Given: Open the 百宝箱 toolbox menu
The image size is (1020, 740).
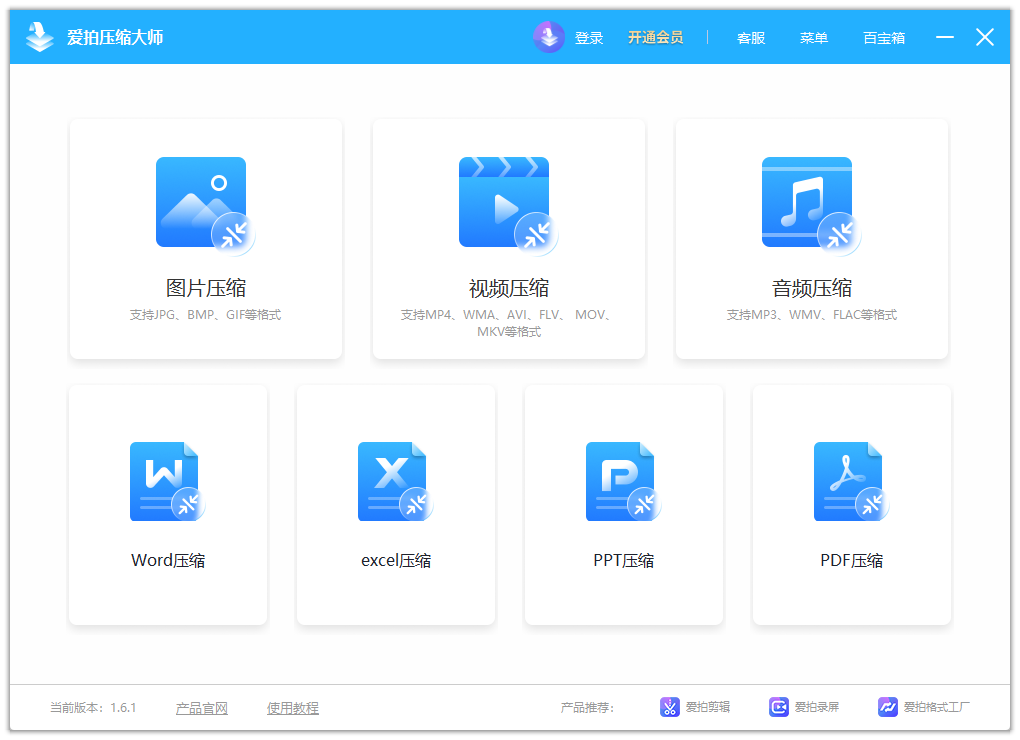Looking at the screenshot, I should coord(884,38).
